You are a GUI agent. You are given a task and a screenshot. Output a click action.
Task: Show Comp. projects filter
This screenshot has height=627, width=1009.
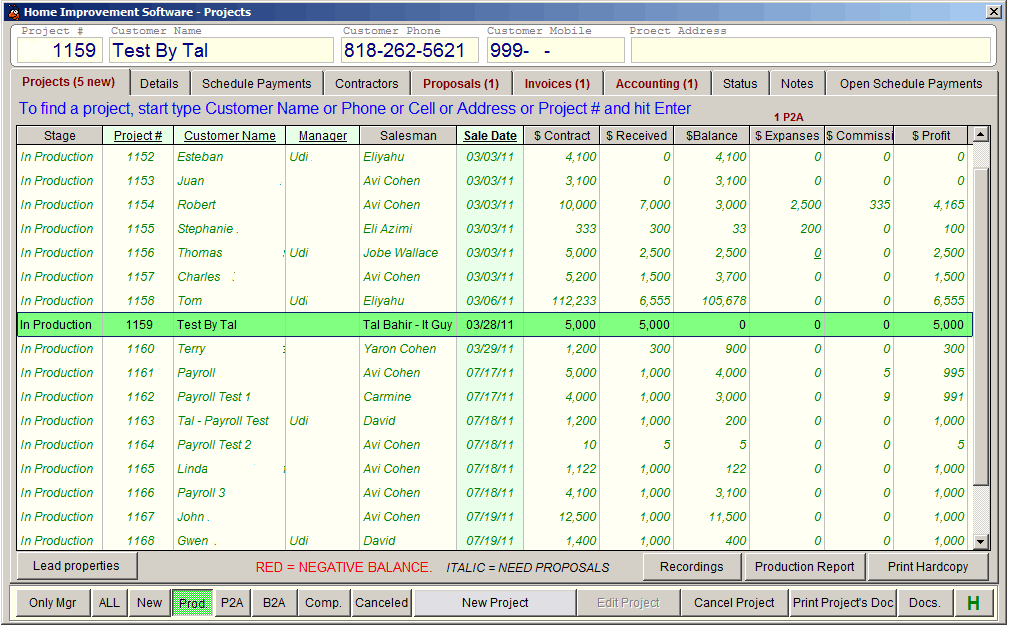click(x=323, y=603)
